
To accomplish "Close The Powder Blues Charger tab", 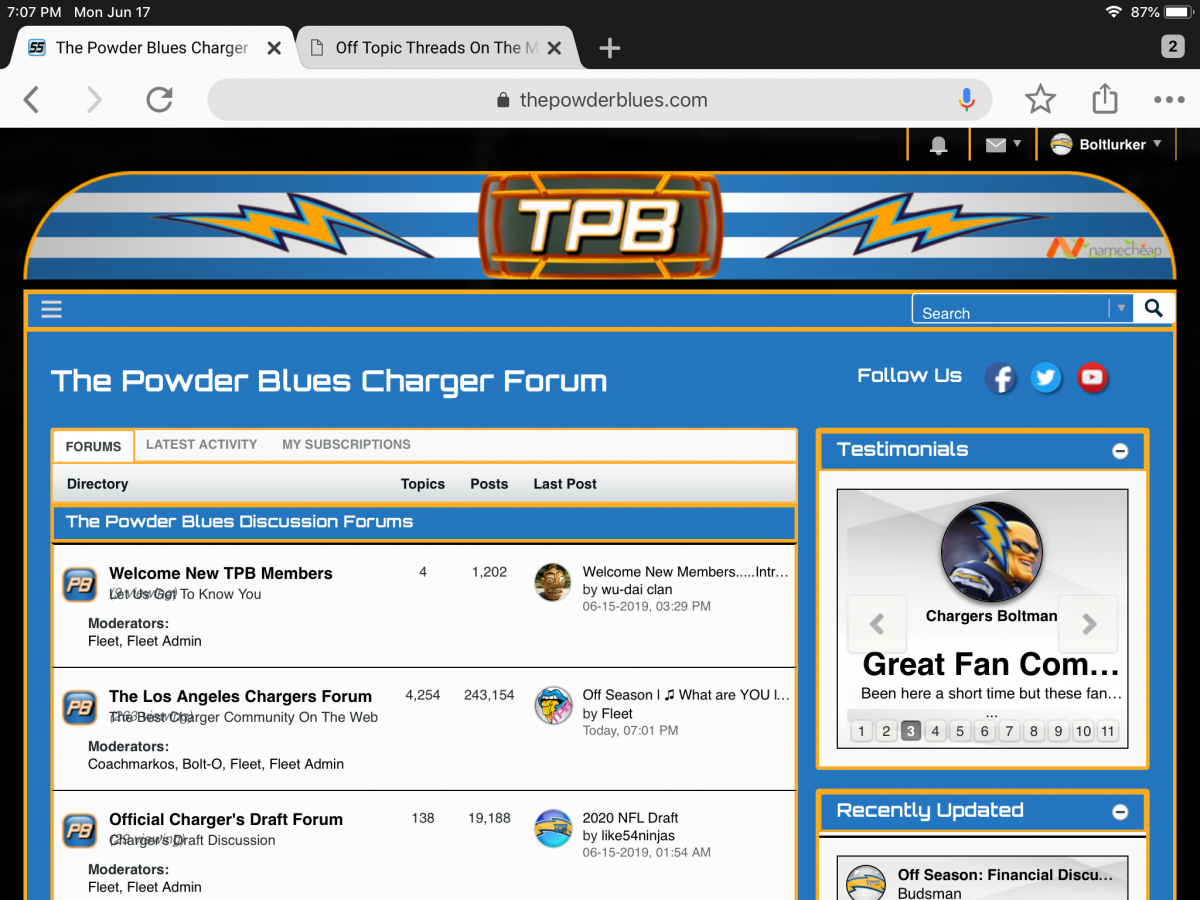I will (x=275, y=48).
